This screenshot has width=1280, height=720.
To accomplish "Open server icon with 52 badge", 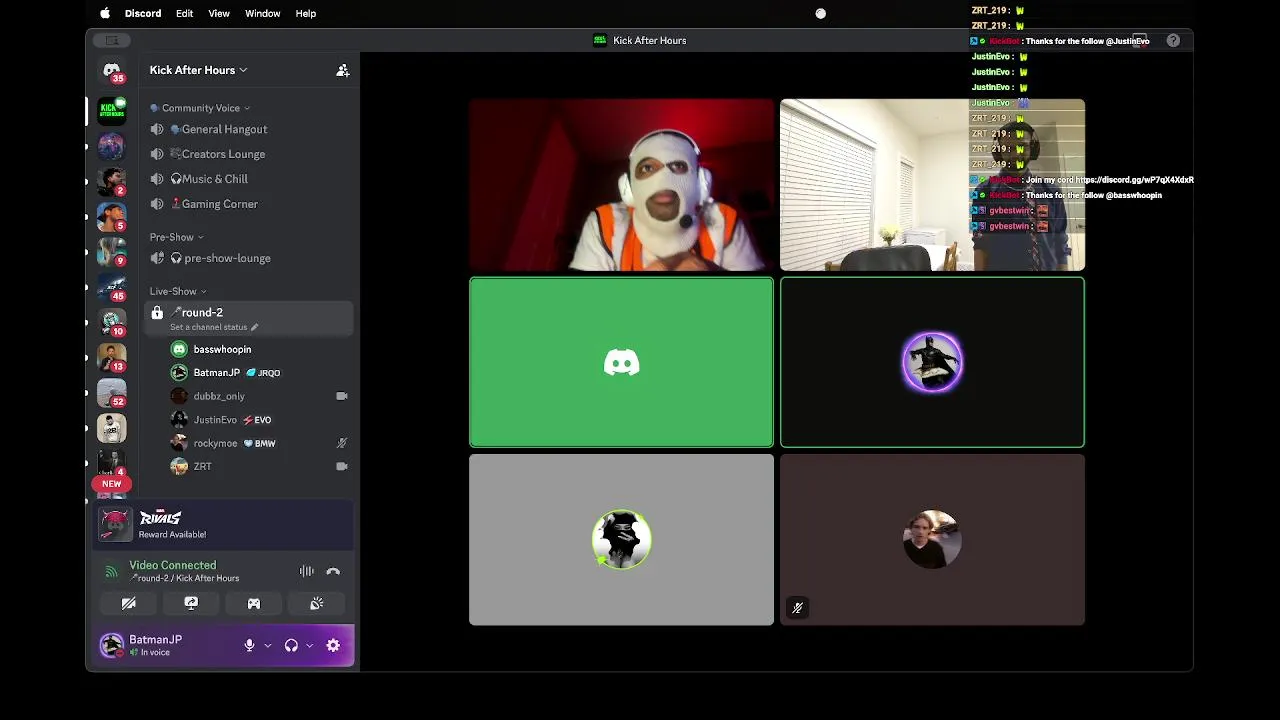I will [x=111, y=393].
